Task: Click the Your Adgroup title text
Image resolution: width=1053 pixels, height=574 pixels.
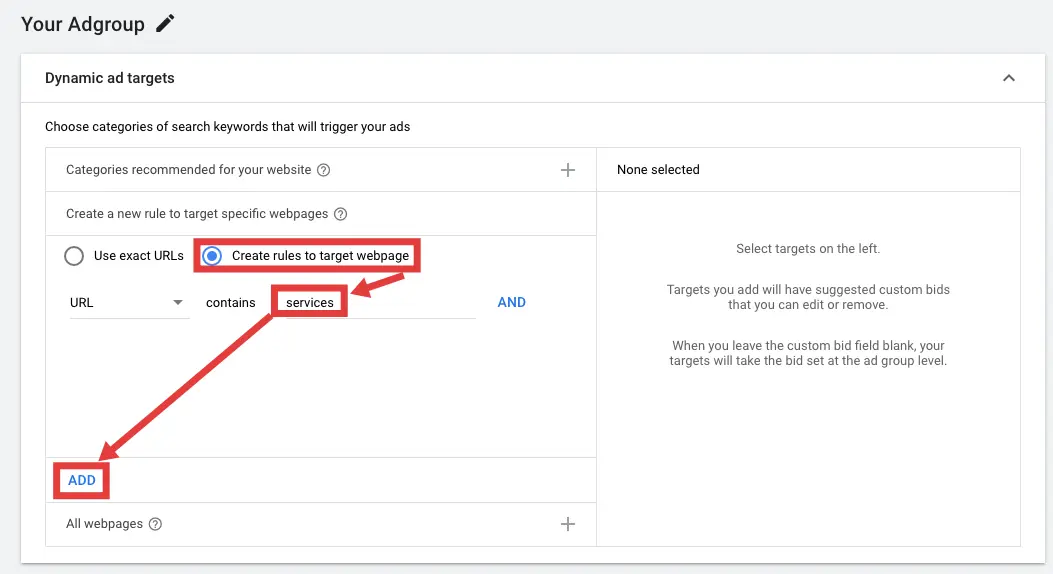Action: click(x=82, y=24)
